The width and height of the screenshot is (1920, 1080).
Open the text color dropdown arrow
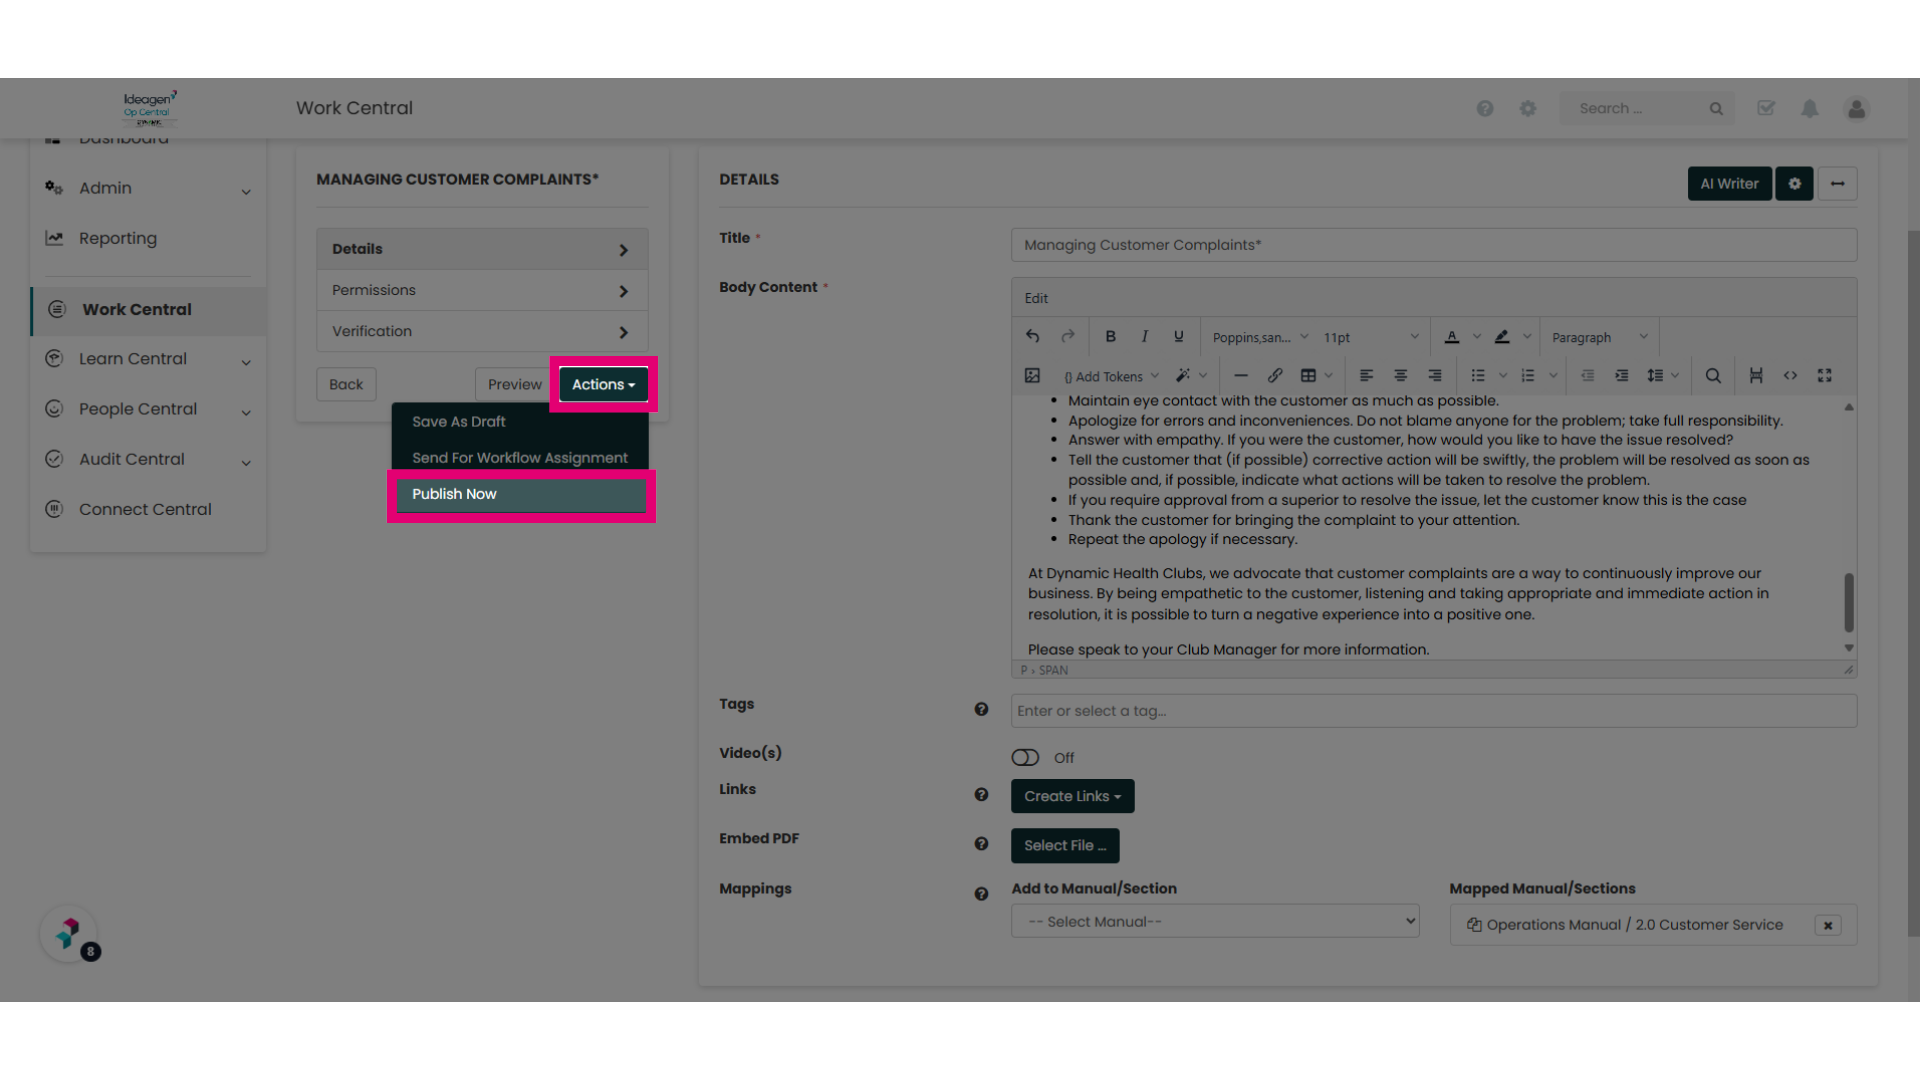(1477, 337)
